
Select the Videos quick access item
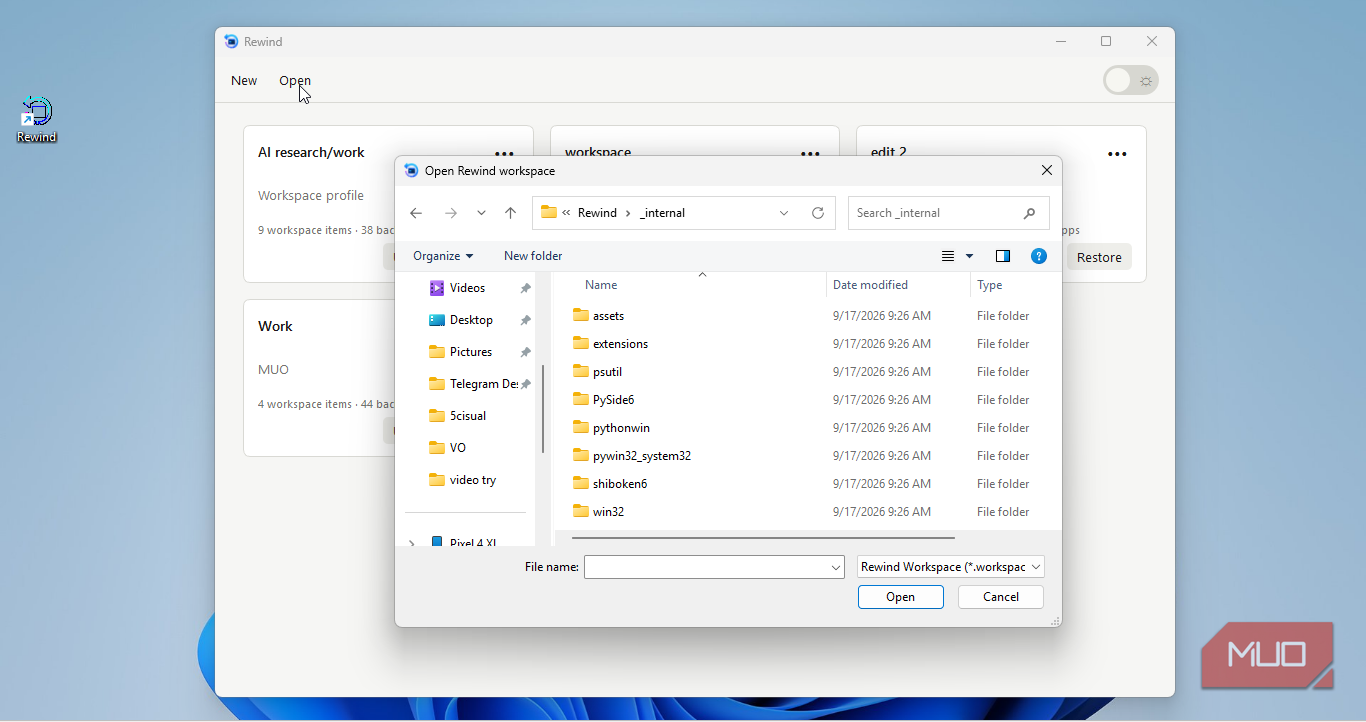[467, 288]
